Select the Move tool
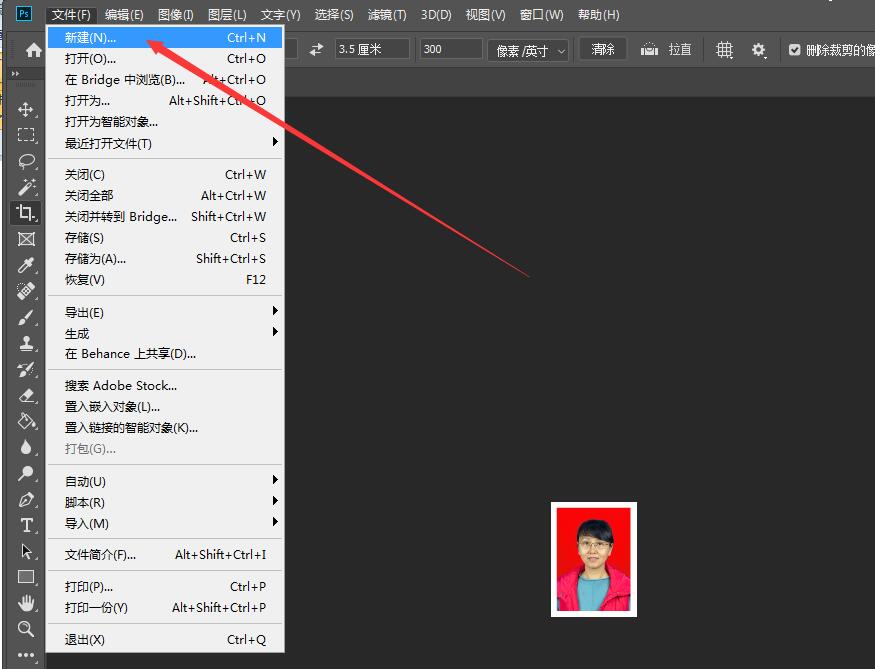 (26, 109)
